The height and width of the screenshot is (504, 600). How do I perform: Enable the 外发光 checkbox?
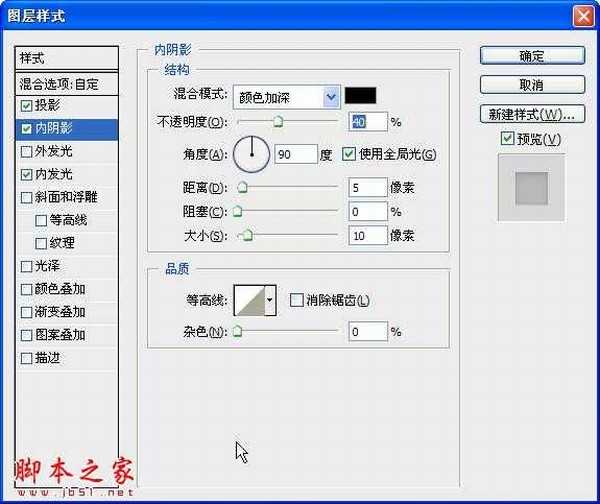27,151
